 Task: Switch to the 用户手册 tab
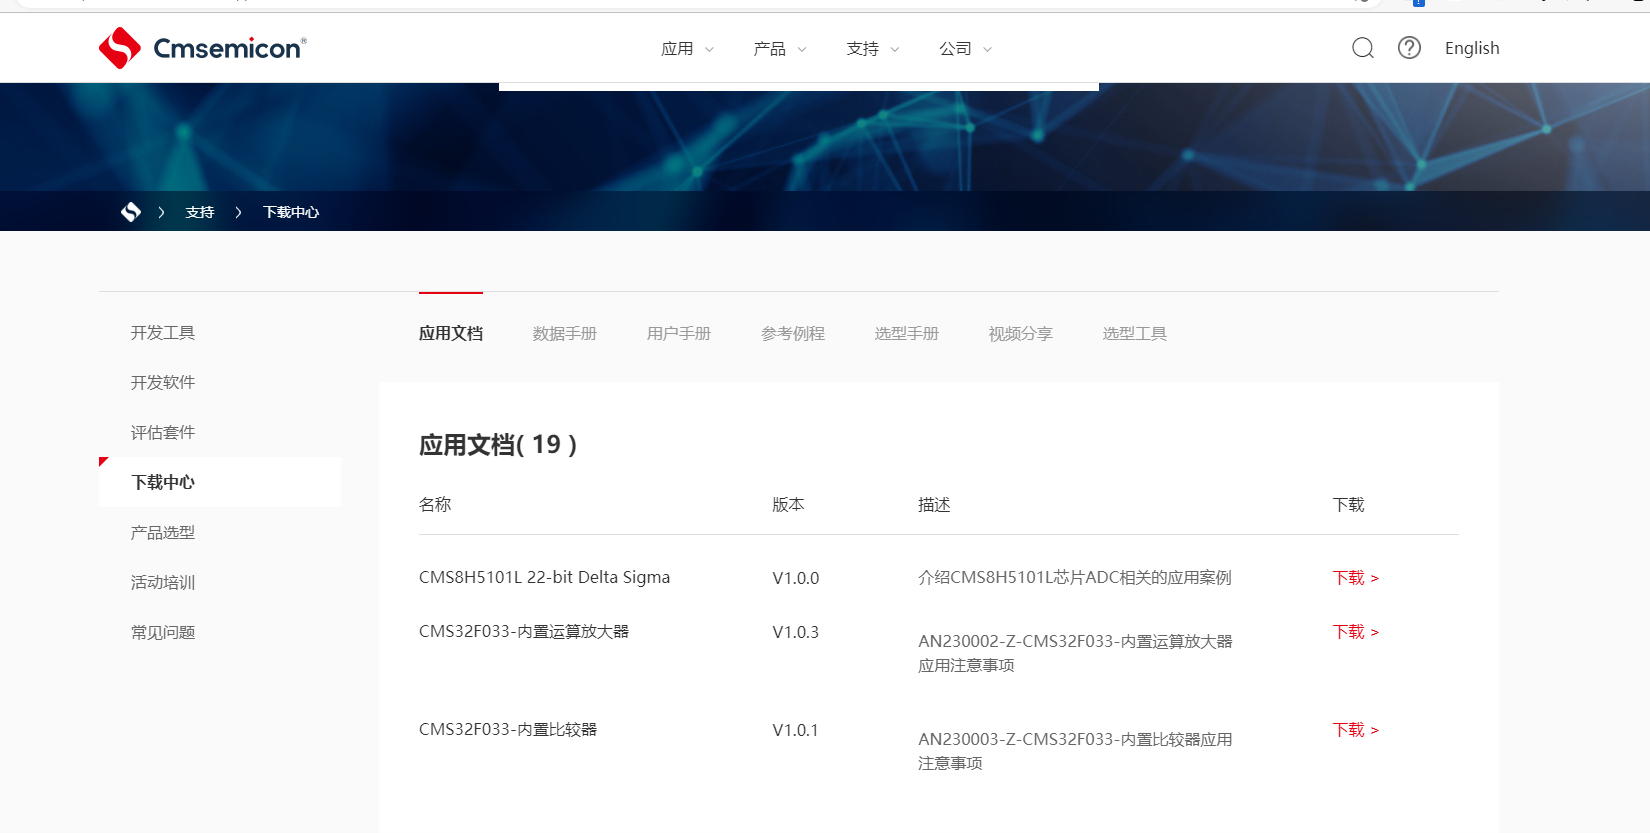679,334
